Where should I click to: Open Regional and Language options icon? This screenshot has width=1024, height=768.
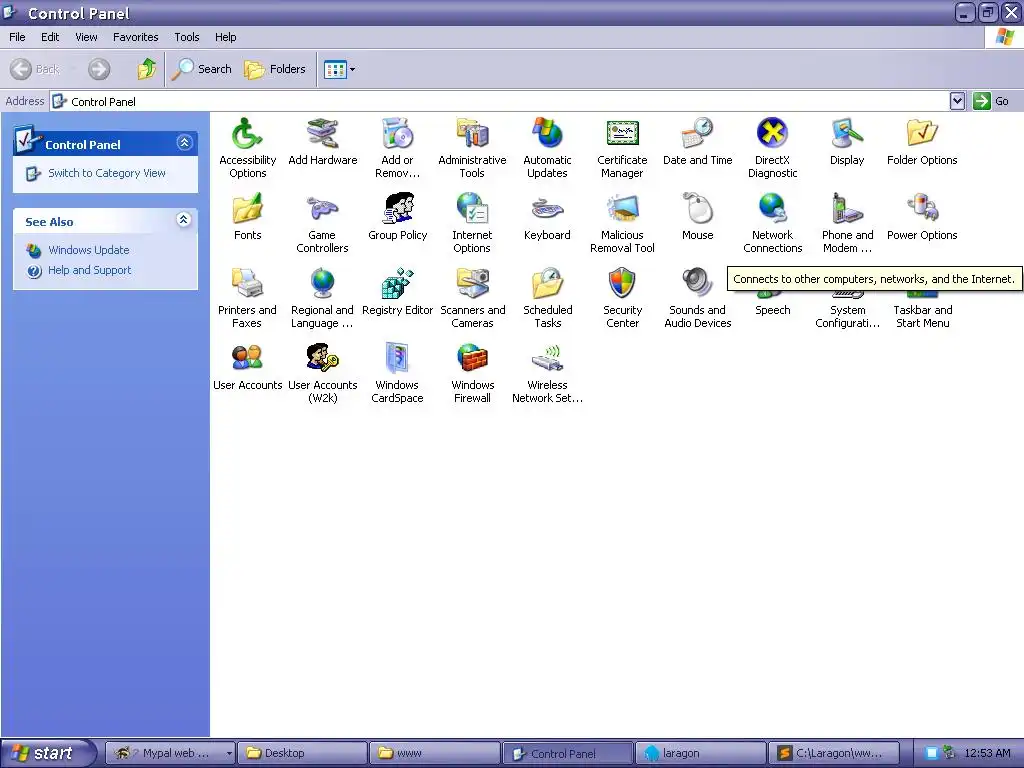(x=323, y=284)
